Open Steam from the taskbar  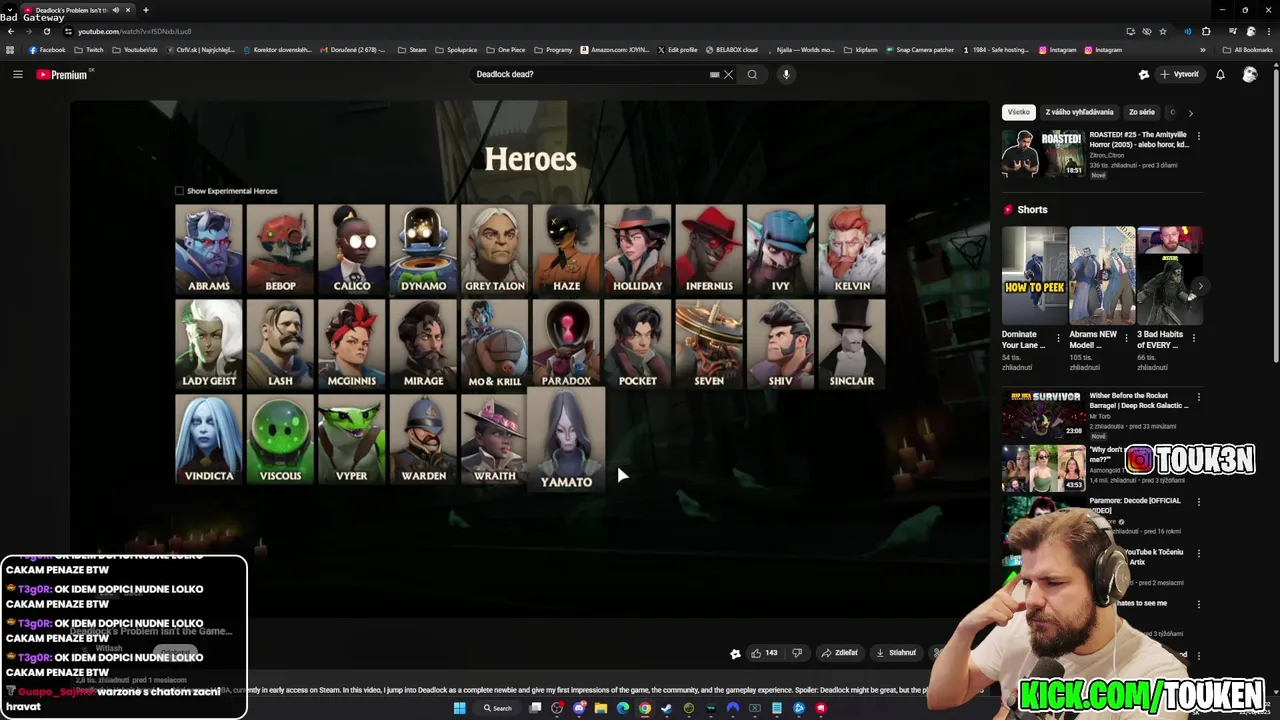click(x=667, y=708)
